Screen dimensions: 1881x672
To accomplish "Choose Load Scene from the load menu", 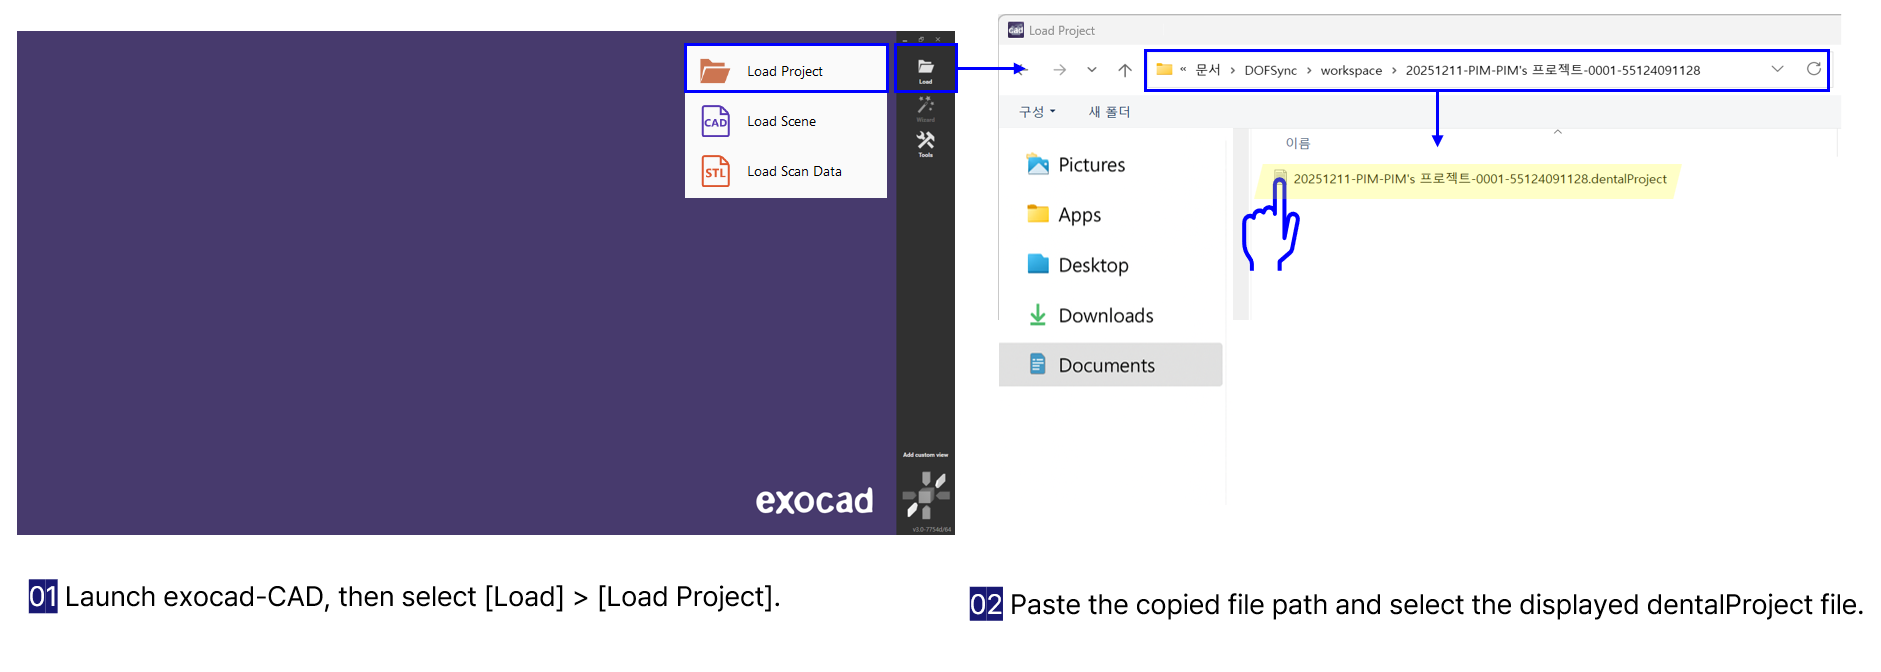I will point(781,121).
